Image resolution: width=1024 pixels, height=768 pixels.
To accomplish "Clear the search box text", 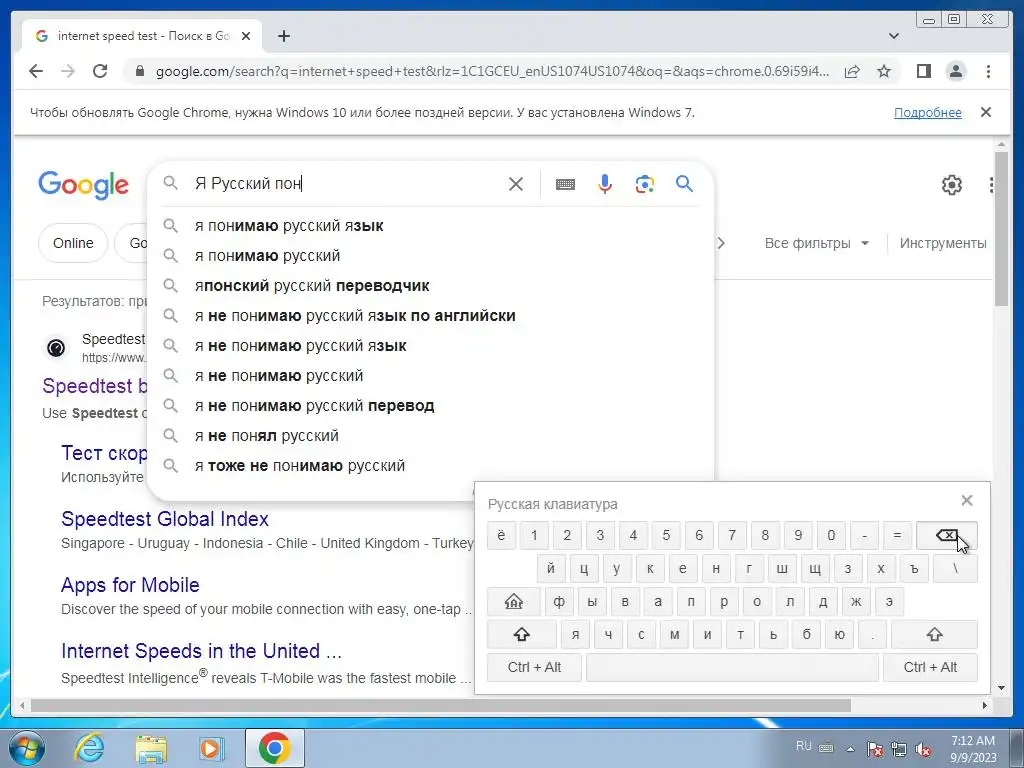I will (516, 184).
